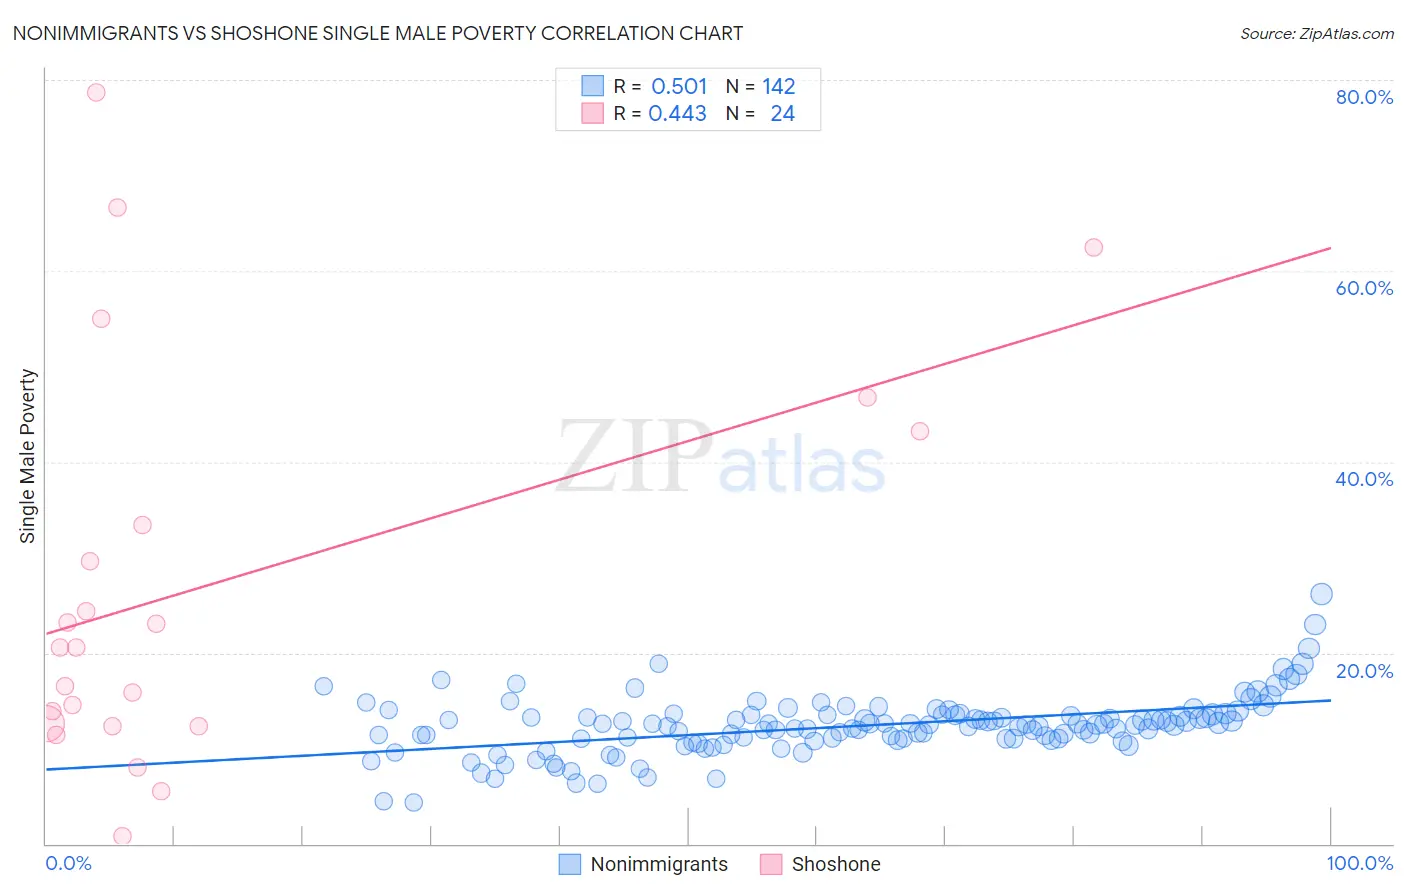Click the R value 0.501 in legend

click(x=679, y=86)
